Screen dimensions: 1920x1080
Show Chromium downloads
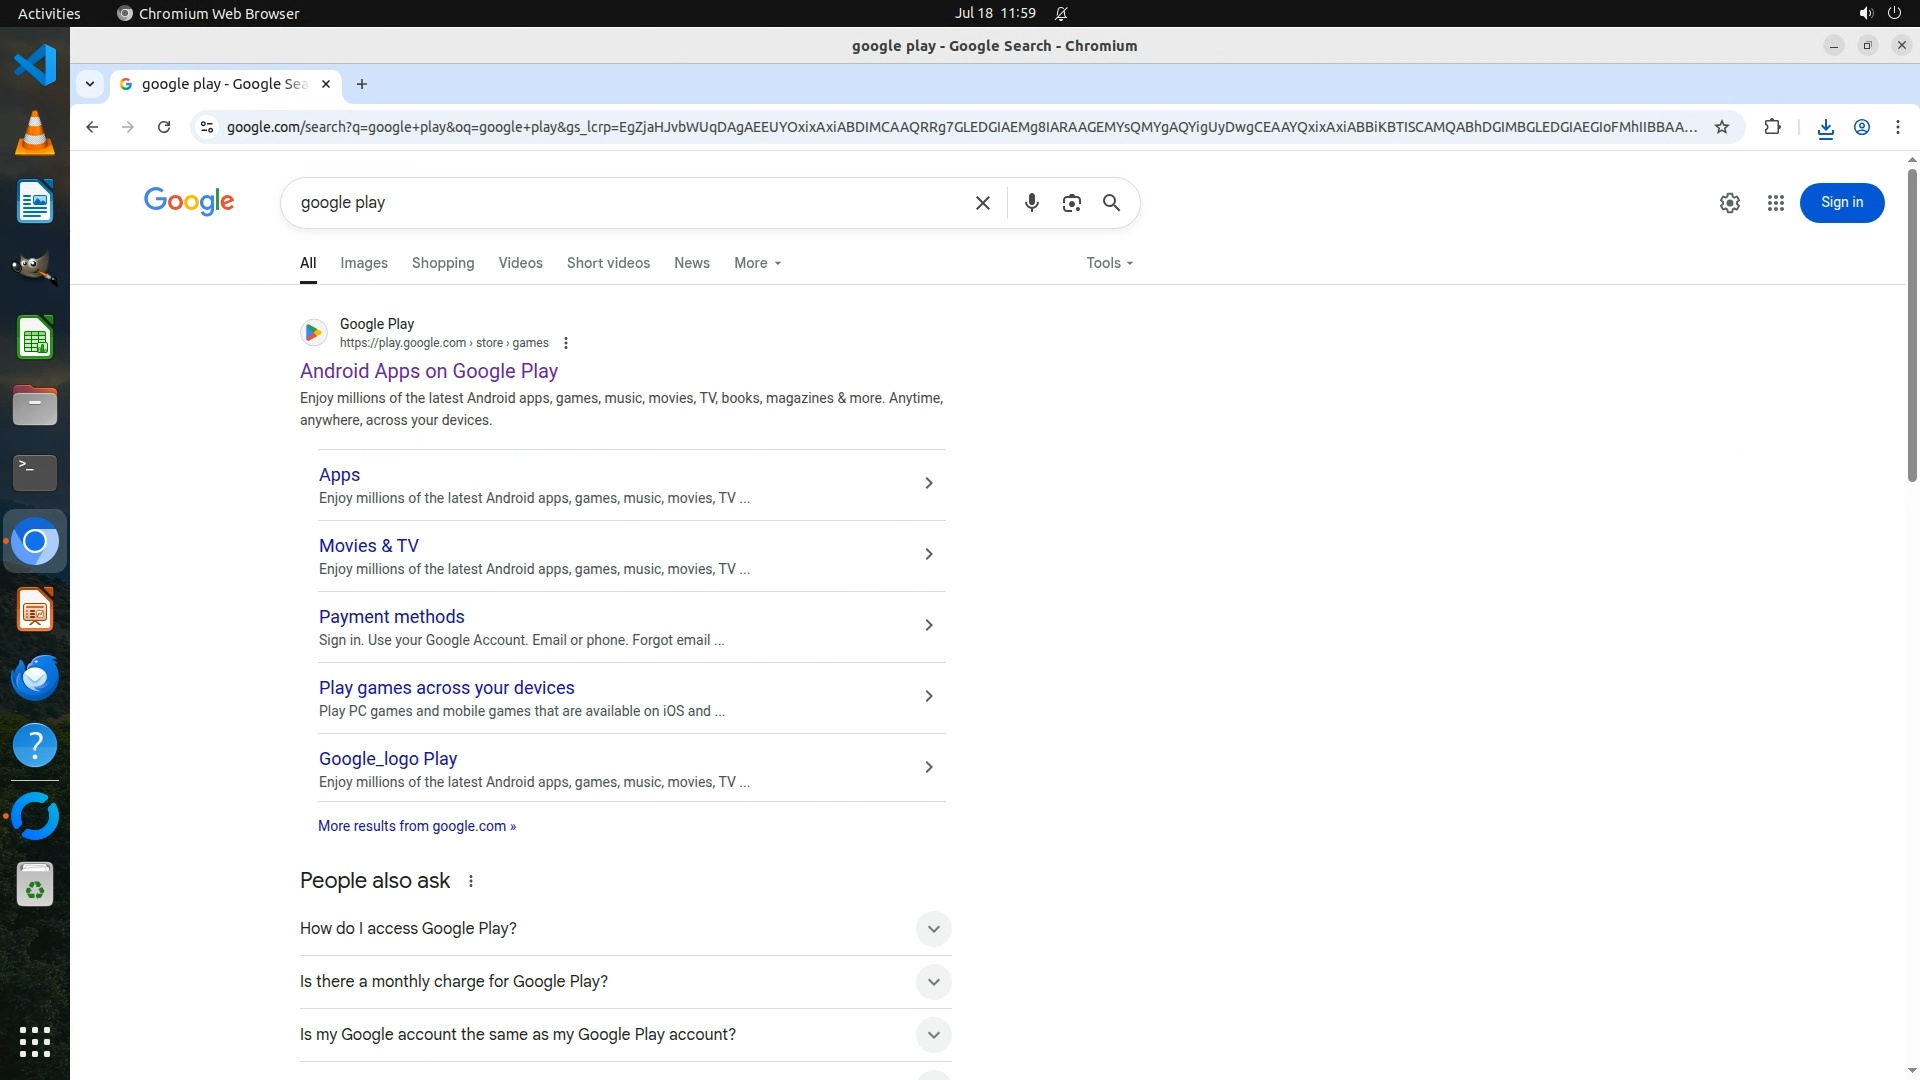pos(1825,128)
